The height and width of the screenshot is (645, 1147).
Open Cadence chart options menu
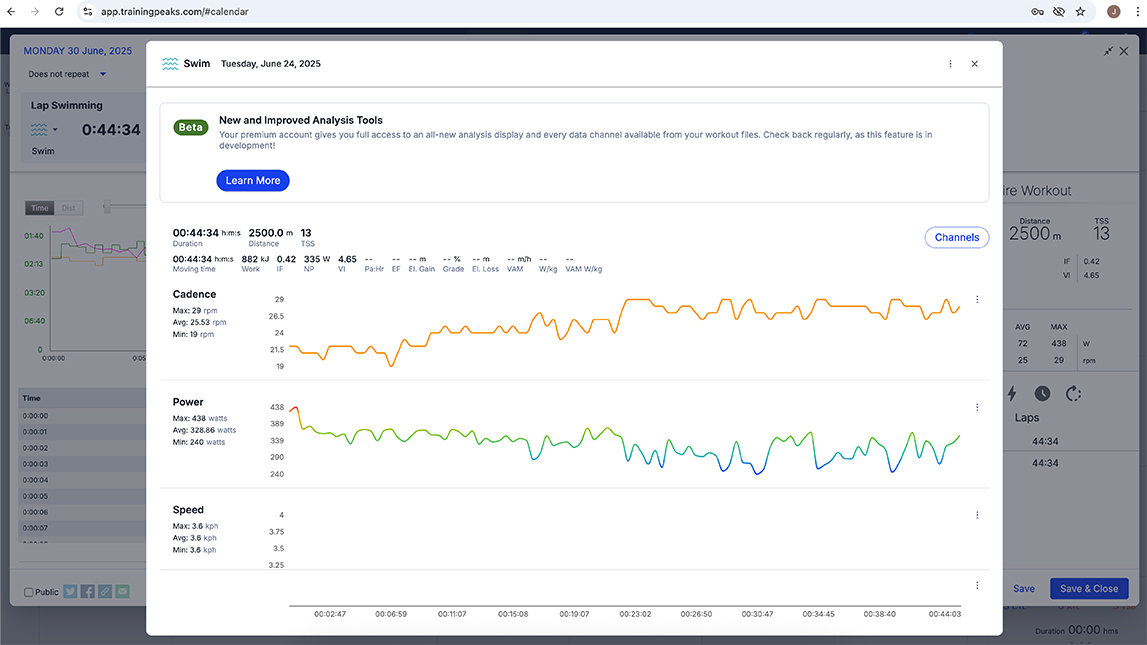pyautogui.click(x=977, y=299)
